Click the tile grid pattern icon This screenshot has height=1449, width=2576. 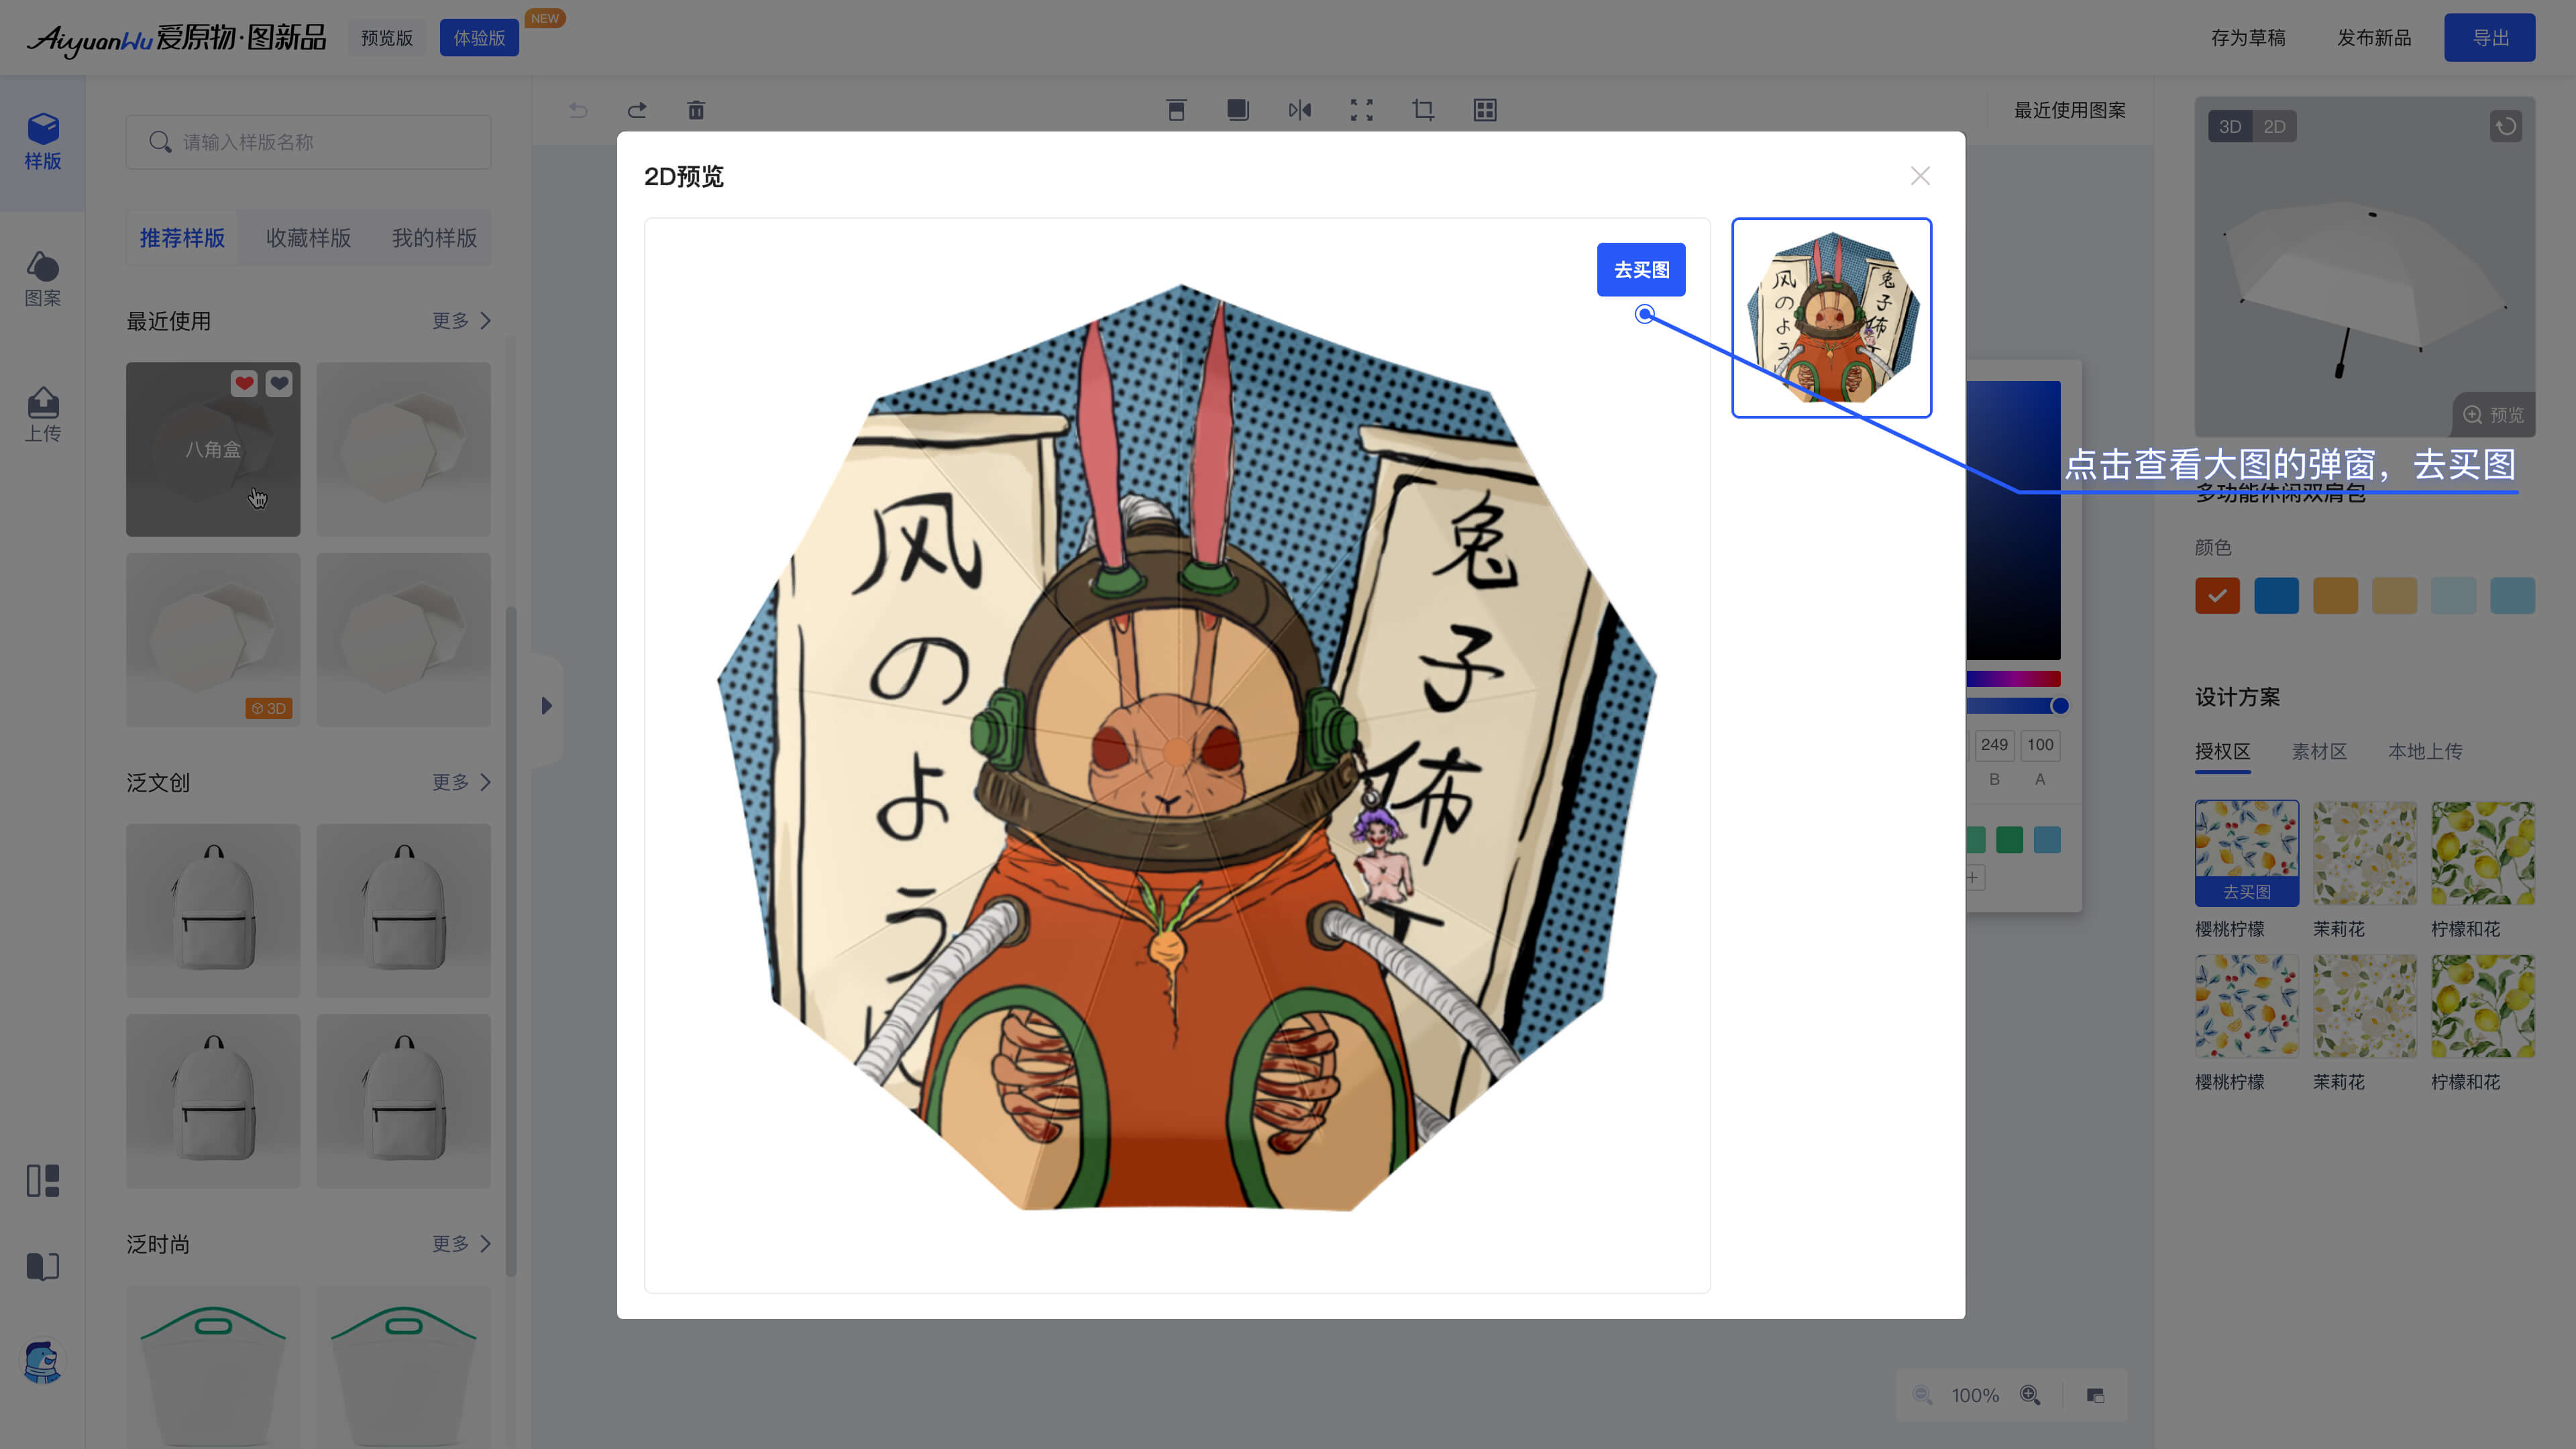pos(1485,110)
